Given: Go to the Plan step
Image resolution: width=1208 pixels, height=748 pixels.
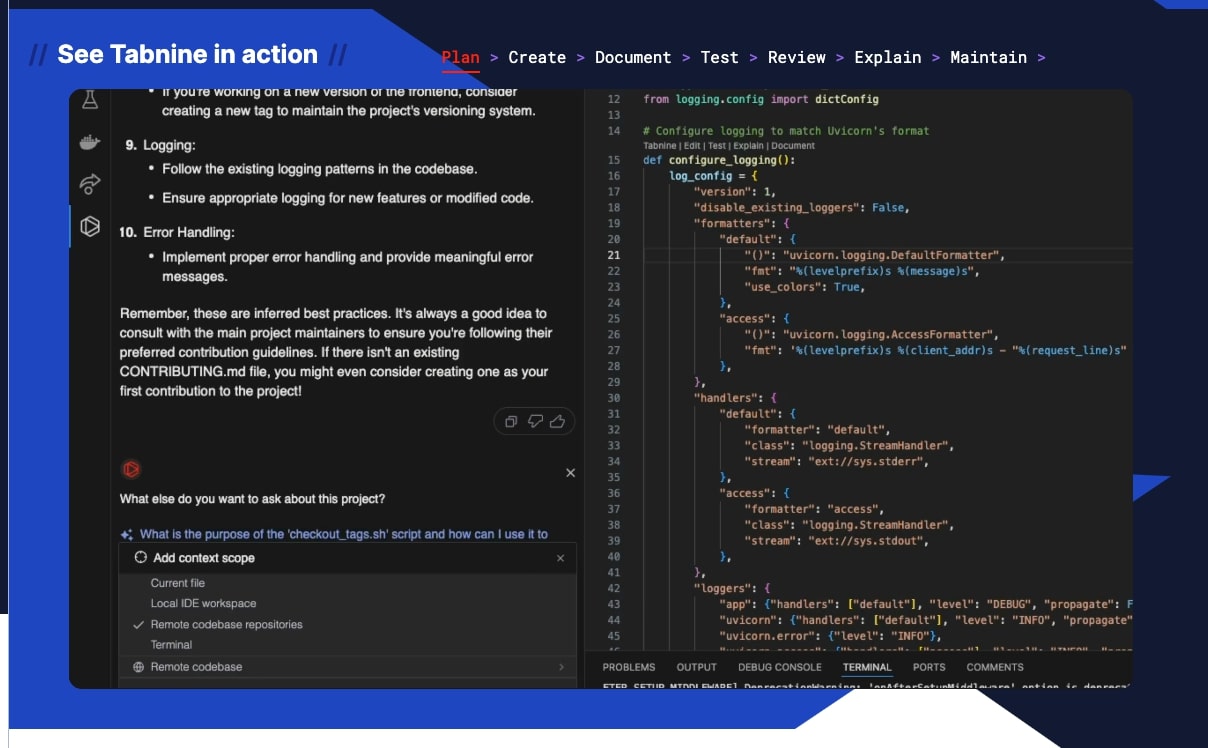Looking at the screenshot, I should click(460, 57).
